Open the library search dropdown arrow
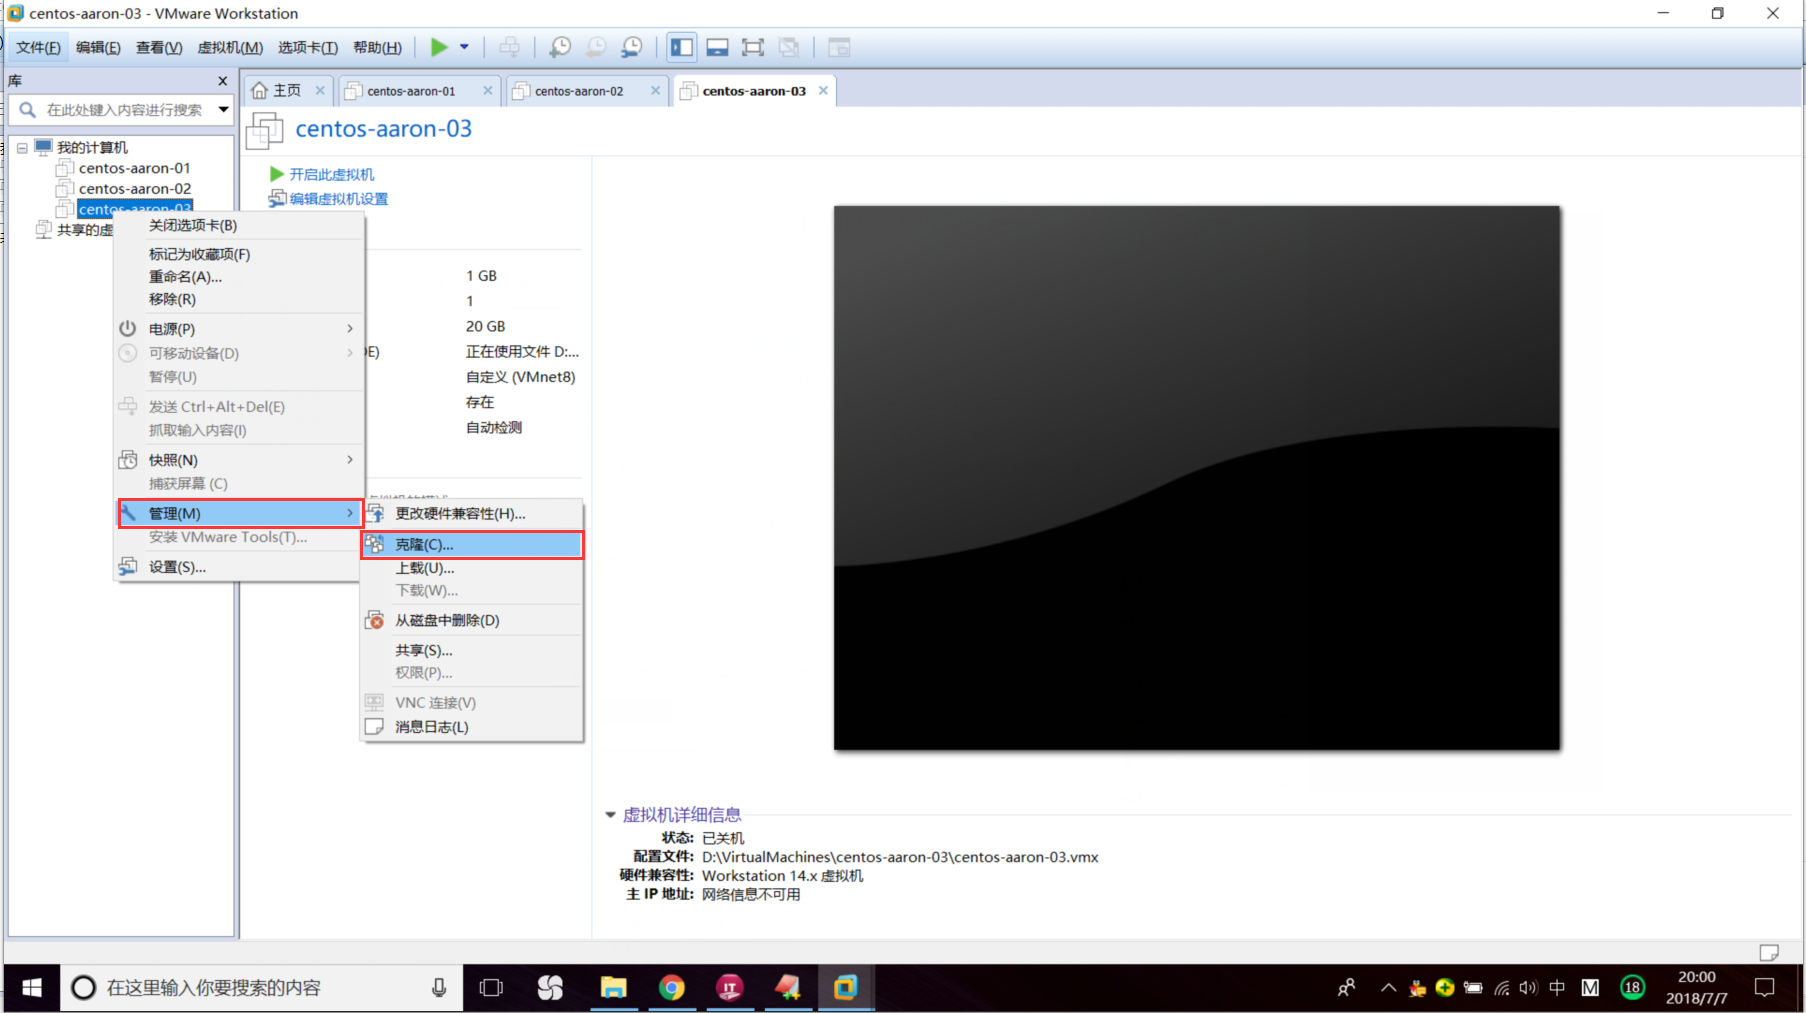Screen dimensions: 1806x1013 223,110
